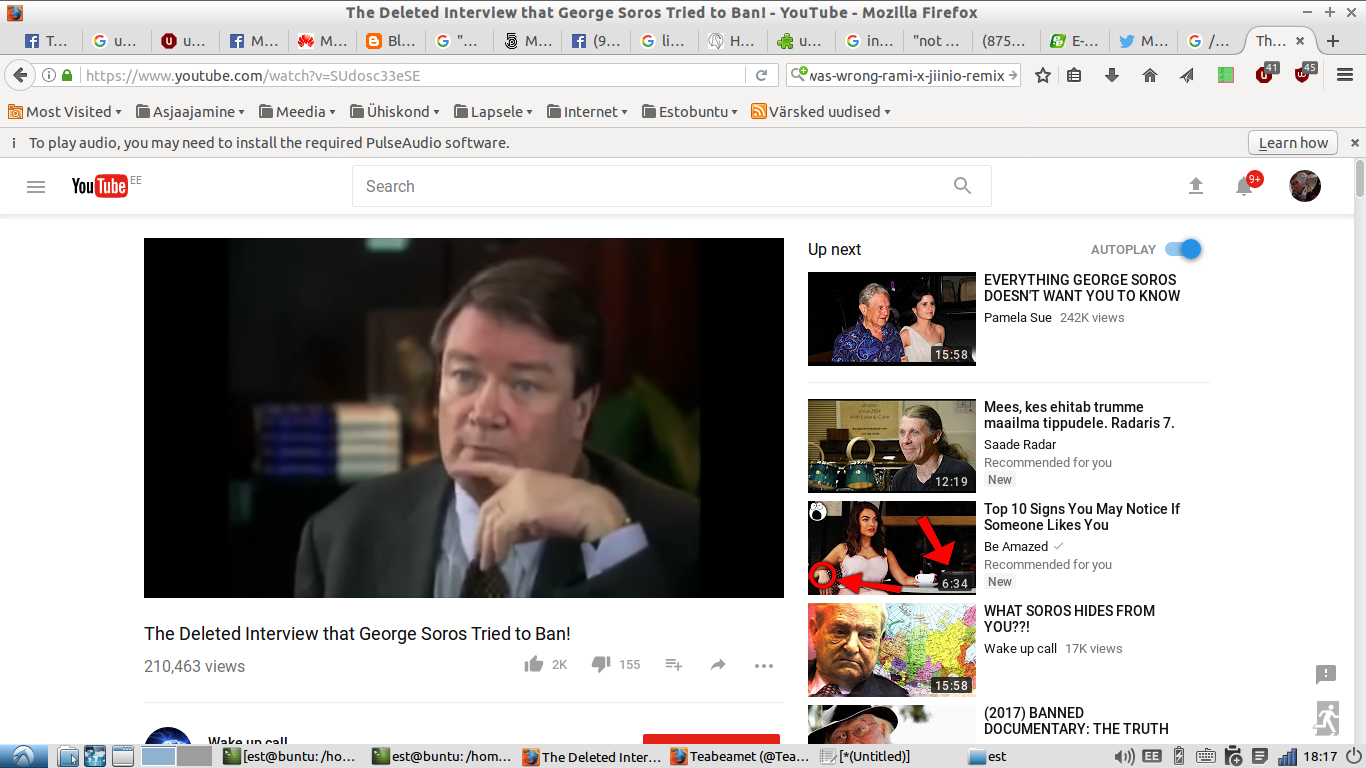The width and height of the screenshot is (1366, 768).
Task: Open the system start menu button
Action: tap(22, 756)
